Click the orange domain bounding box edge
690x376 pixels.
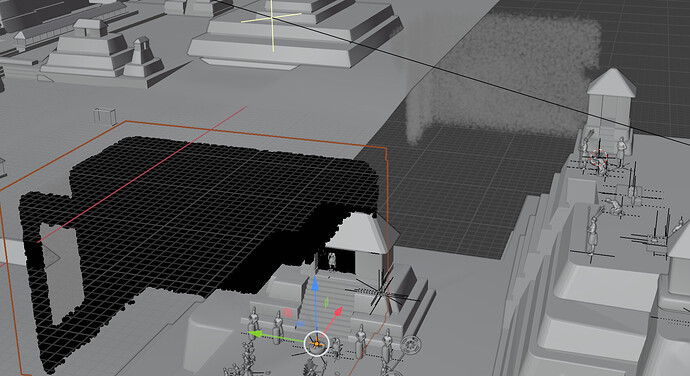[x=255, y=134]
